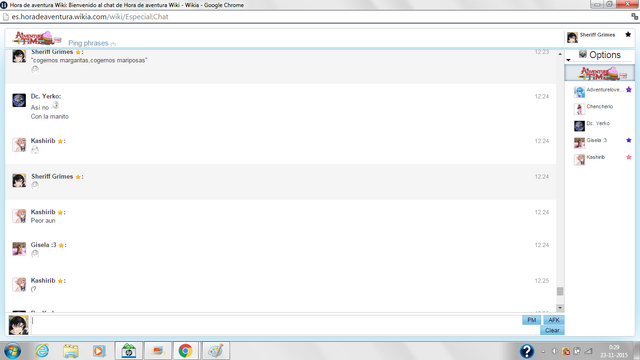Click the Gisela :3 username in the chat
The height and width of the screenshot is (360, 640).
pos(44,245)
